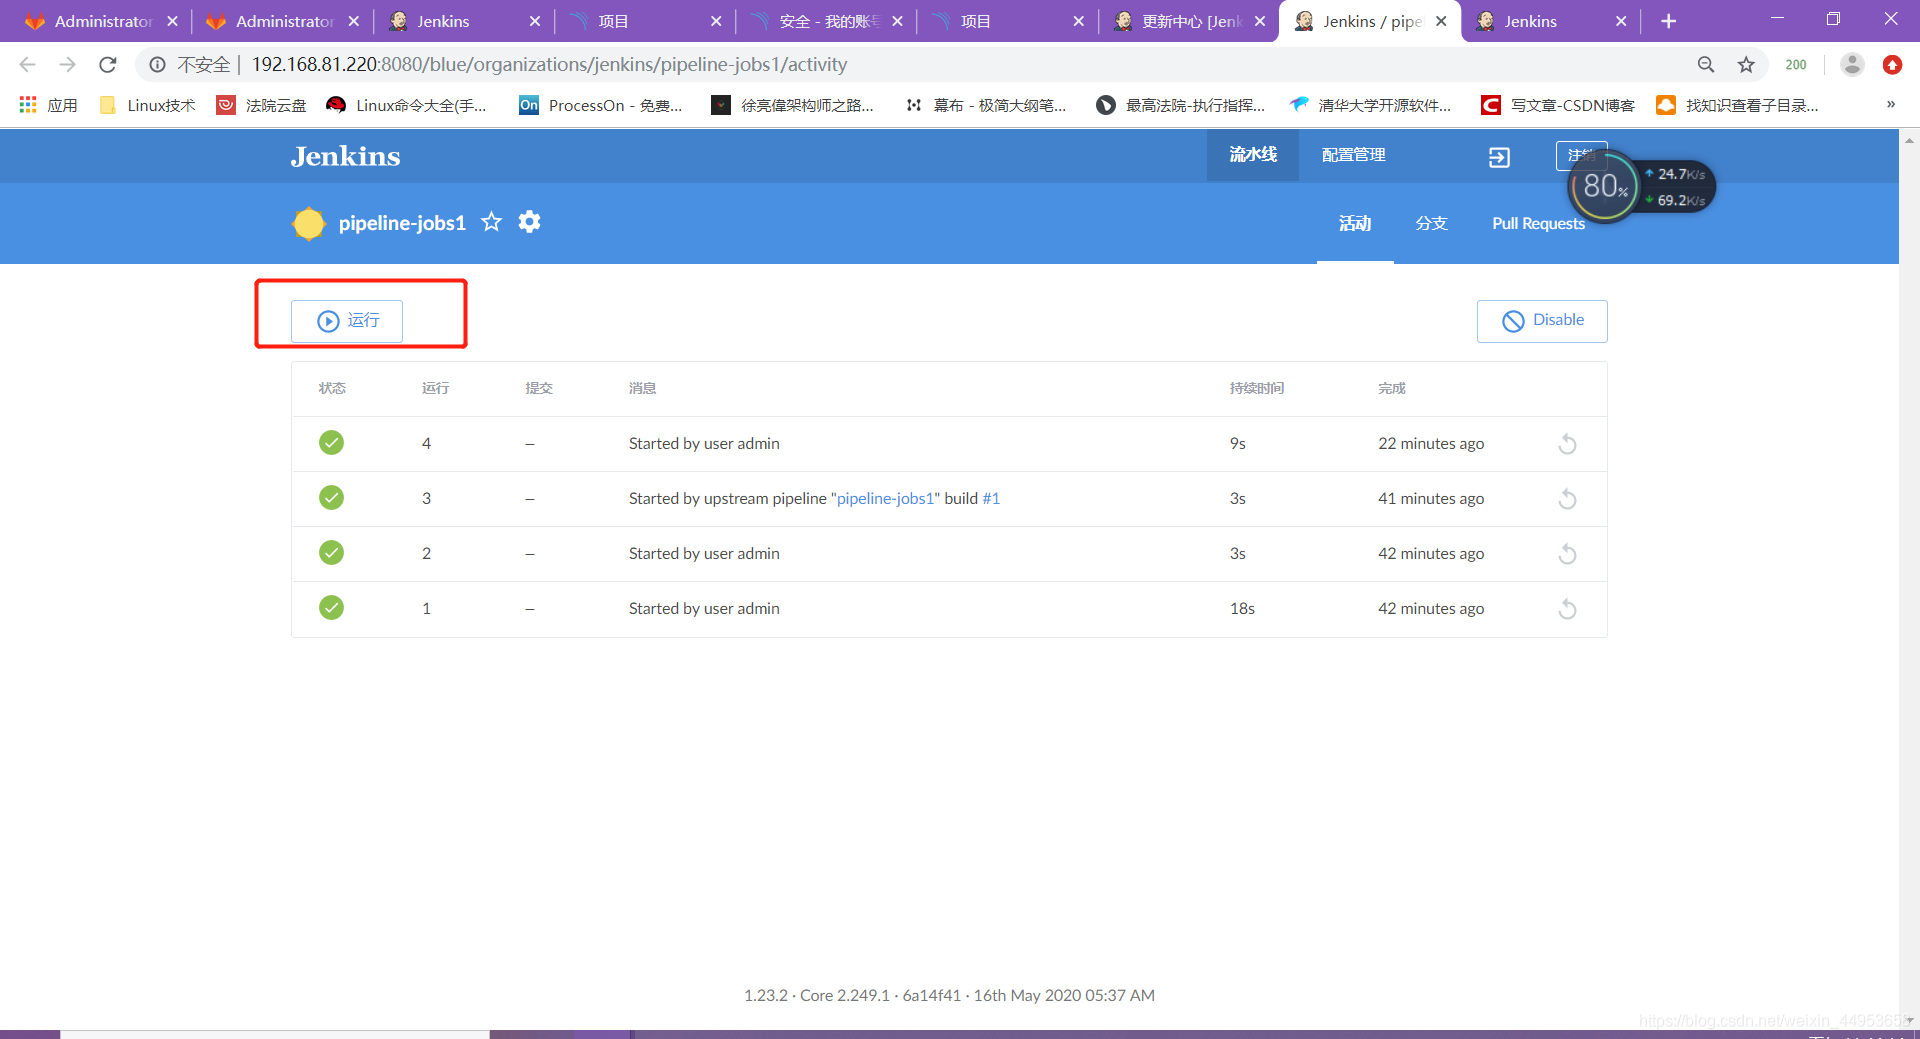This screenshot has height=1039, width=1920.
Task: Open the browser zoom magnifier icon
Action: (x=1706, y=65)
